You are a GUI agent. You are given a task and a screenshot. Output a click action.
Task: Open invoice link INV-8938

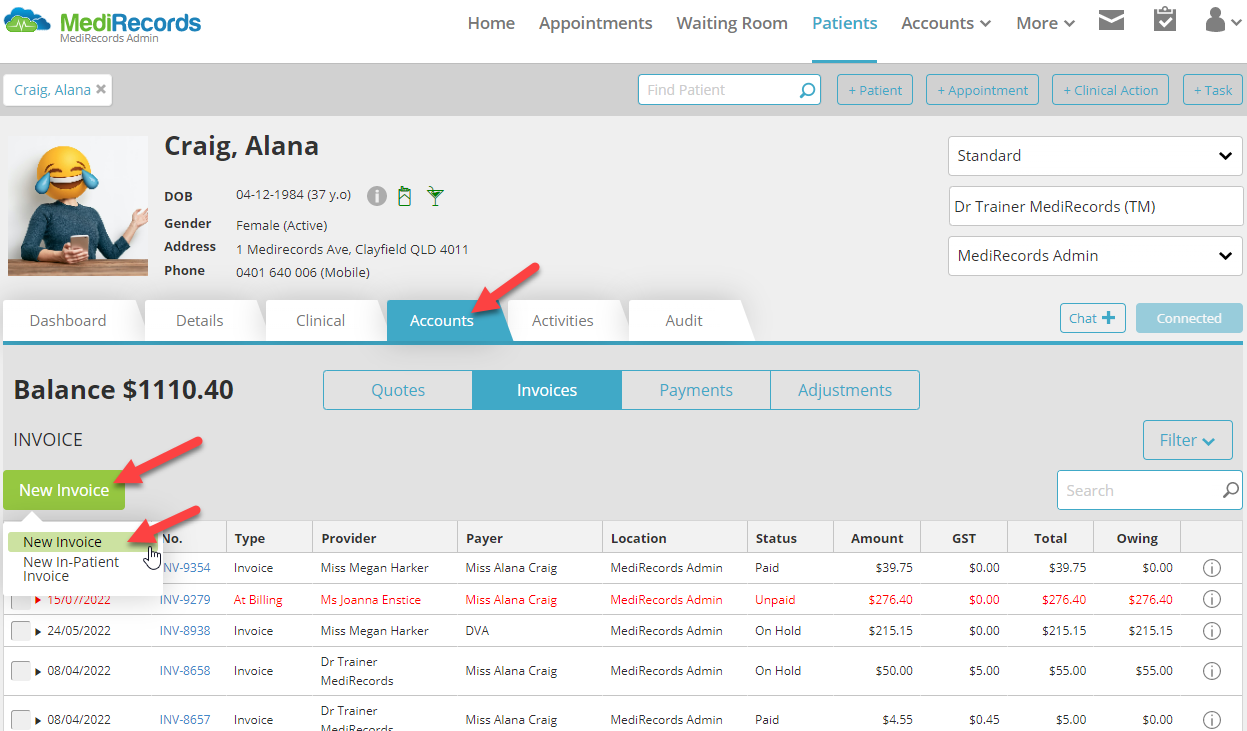(185, 631)
